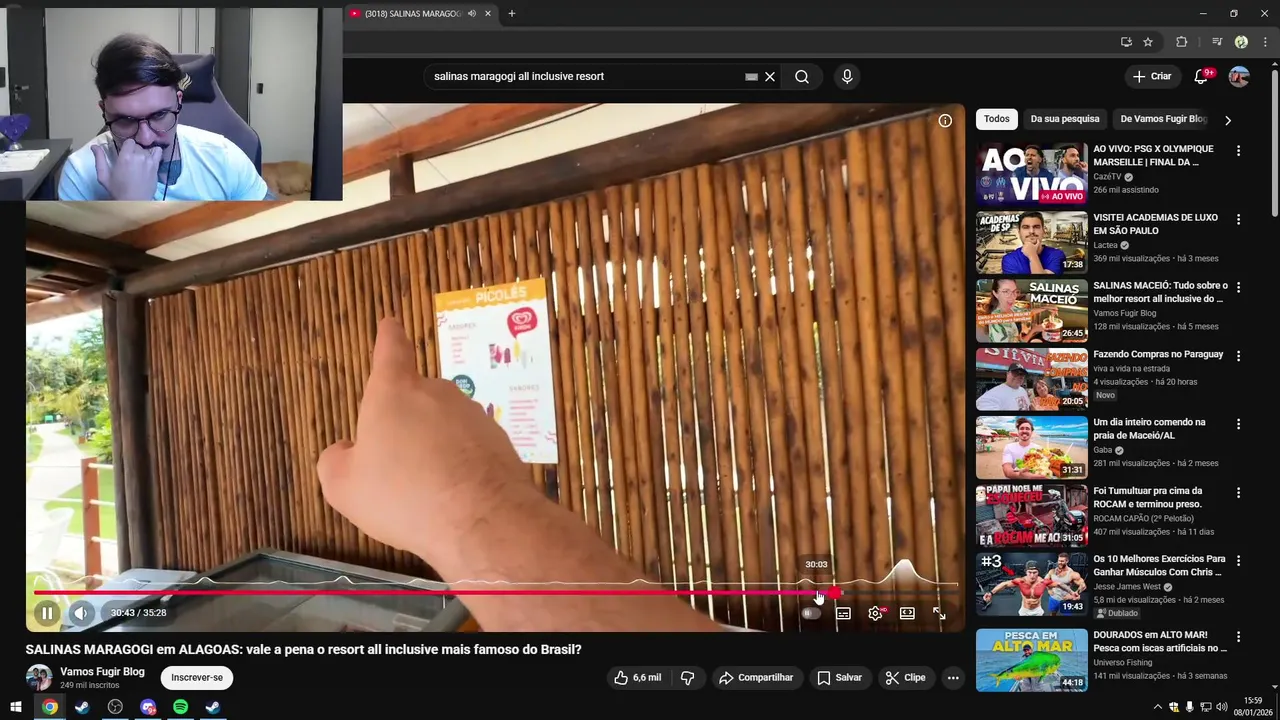The height and width of the screenshot is (720, 1280).
Task: Open options for Dourados em Alto Mar
Action: [1238, 637]
